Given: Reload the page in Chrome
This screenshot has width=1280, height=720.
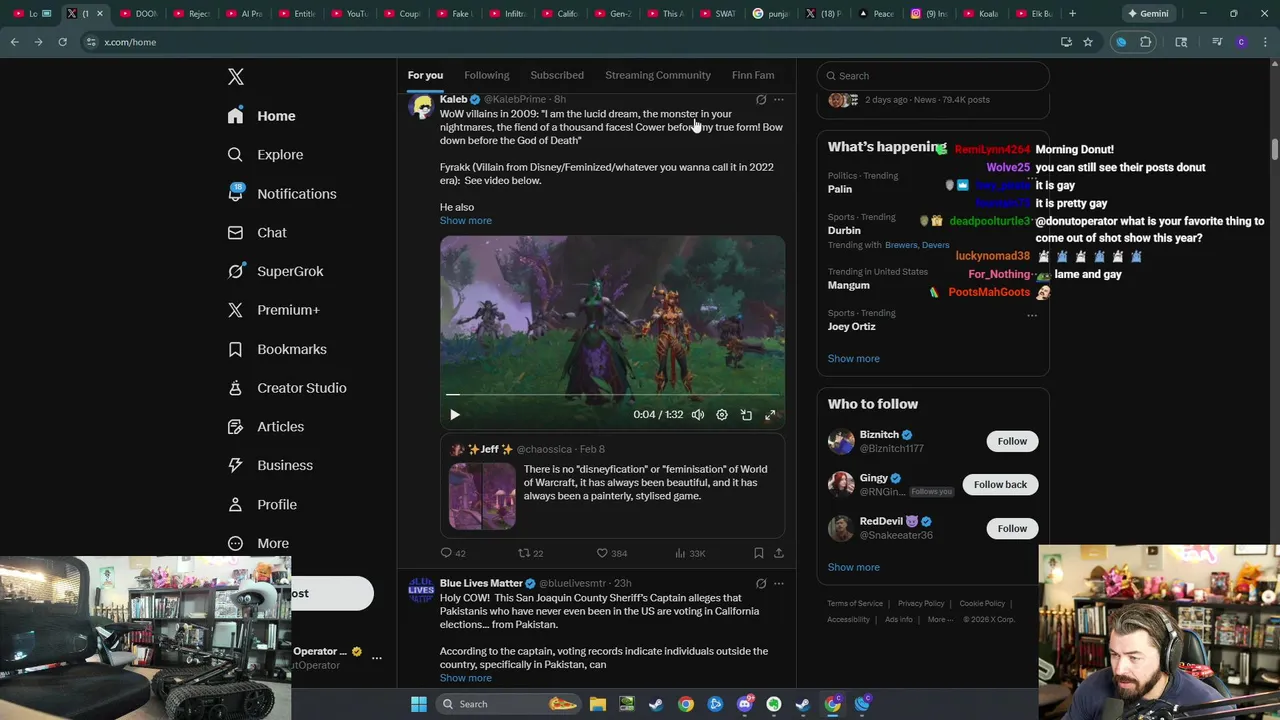Looking at the screenshot, I should click(x=62, y=42).
